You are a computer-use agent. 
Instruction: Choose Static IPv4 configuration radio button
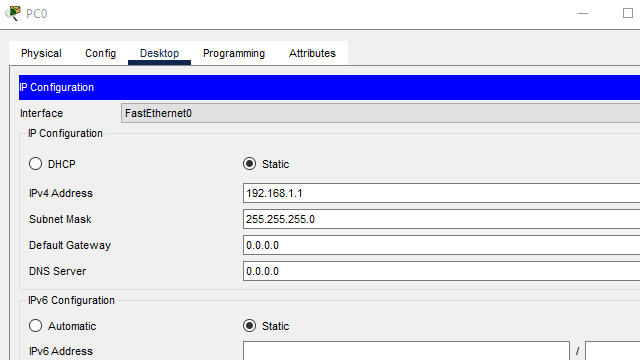click(x=249, y=164)
